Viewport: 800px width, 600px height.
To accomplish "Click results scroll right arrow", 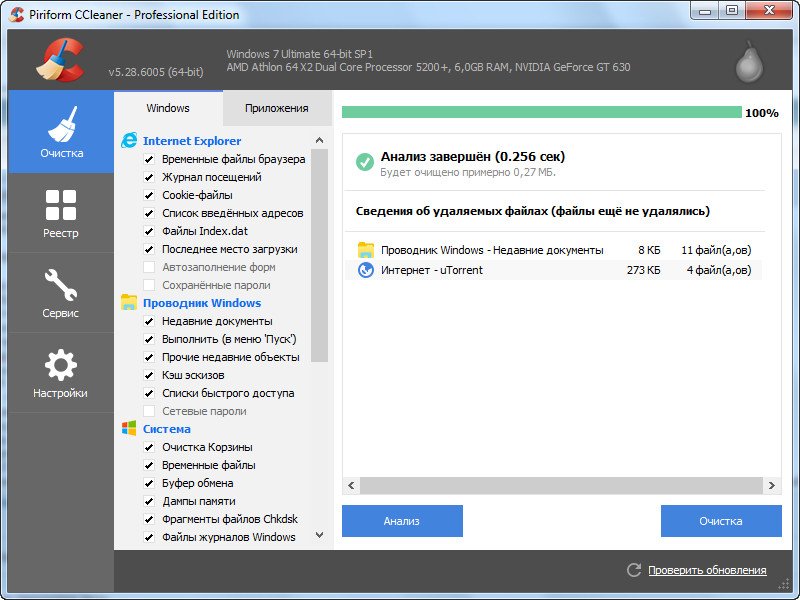I will (771, 485).
